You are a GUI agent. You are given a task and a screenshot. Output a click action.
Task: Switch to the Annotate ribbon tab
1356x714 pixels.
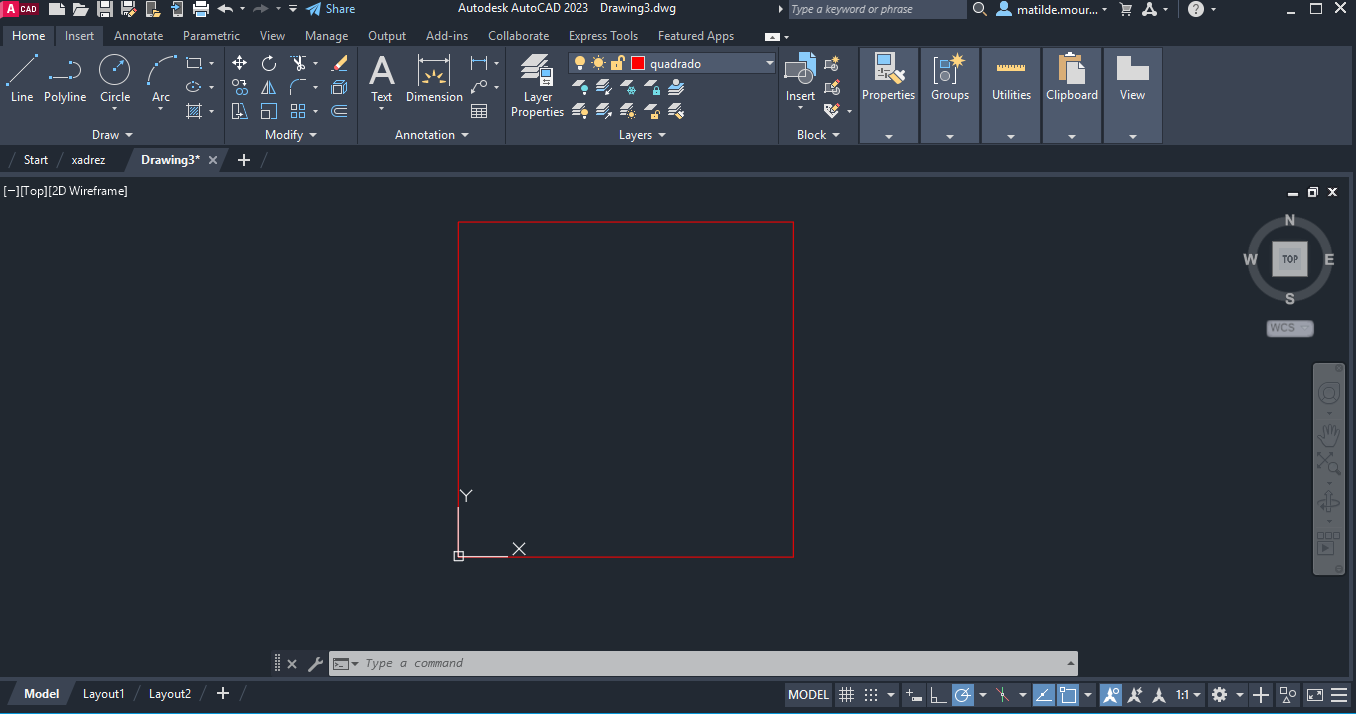coord(138,36)
